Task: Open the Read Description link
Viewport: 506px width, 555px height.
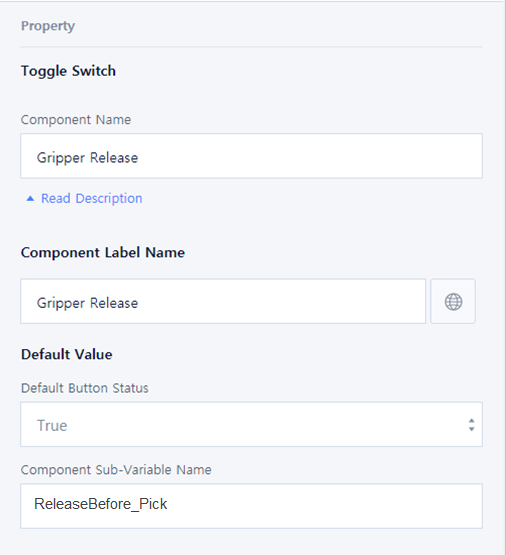Action: pyautogui.click(x=92, y=198)
